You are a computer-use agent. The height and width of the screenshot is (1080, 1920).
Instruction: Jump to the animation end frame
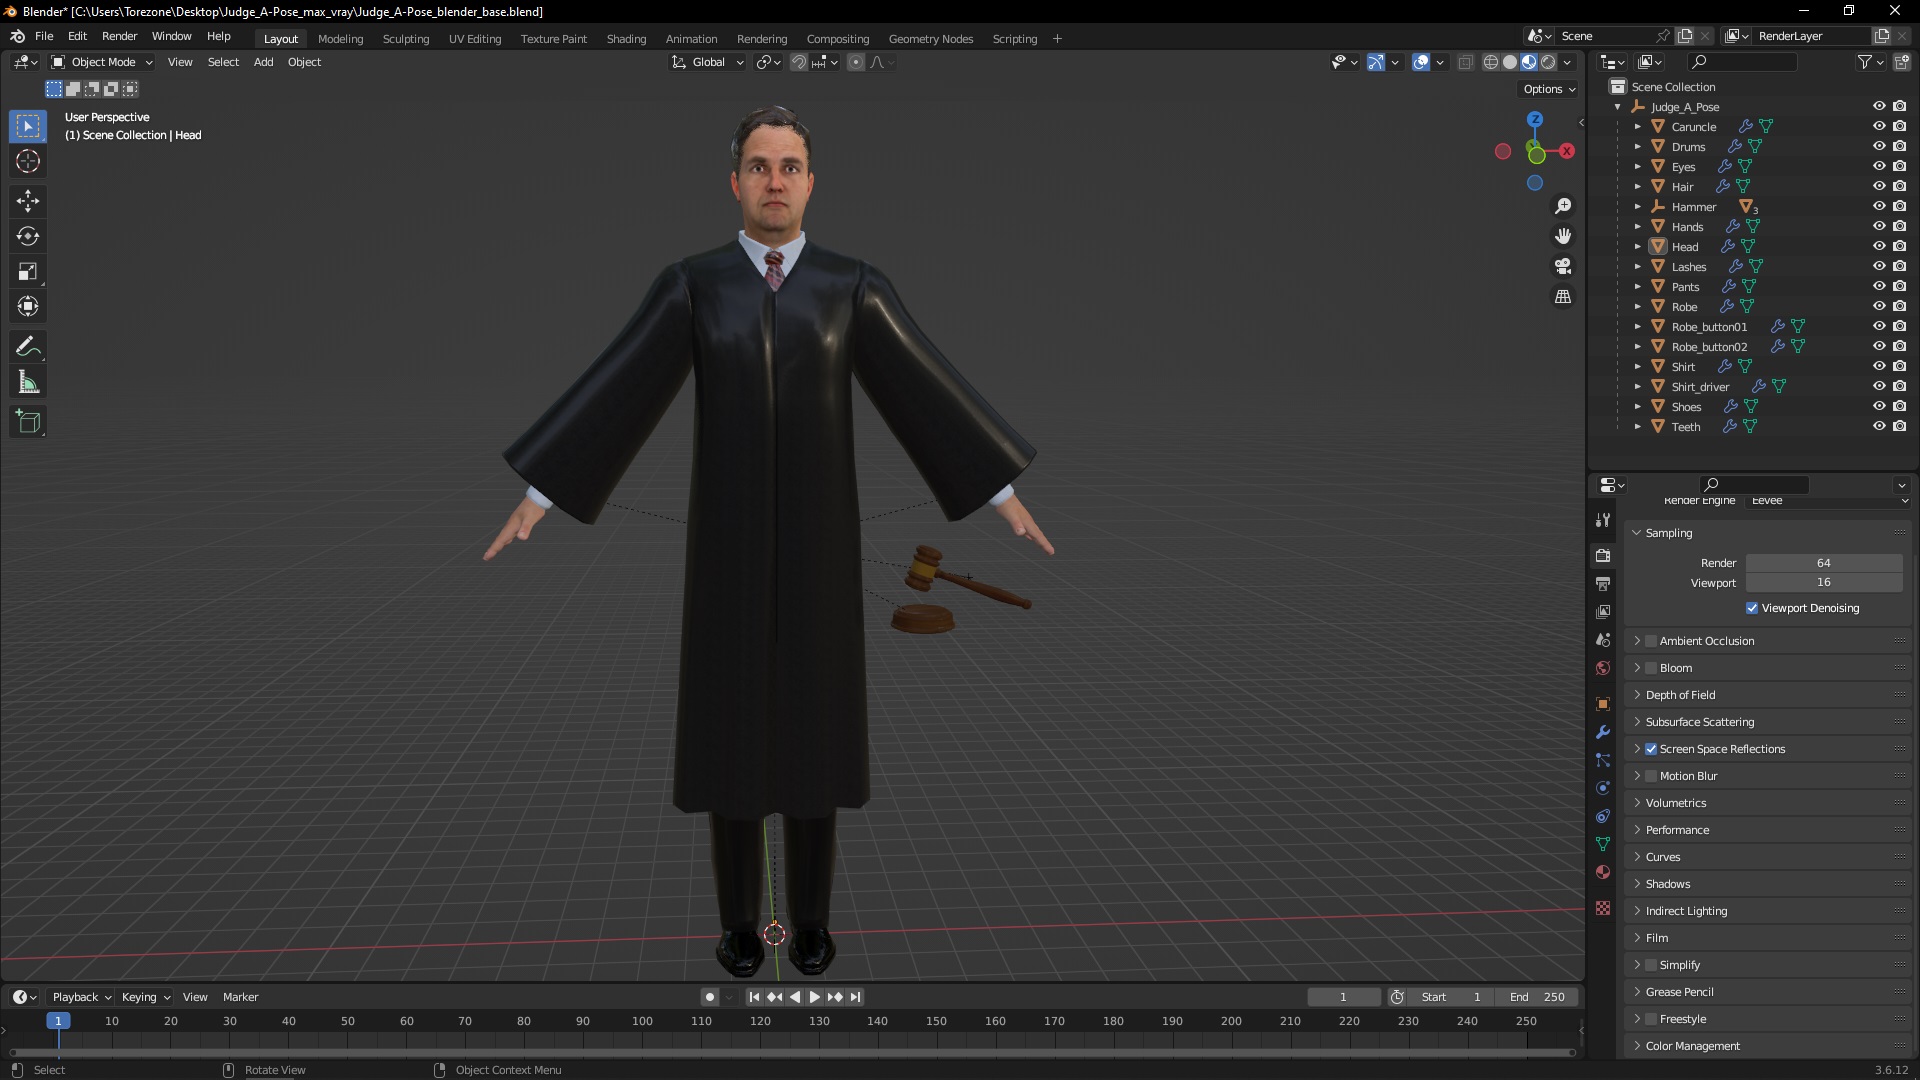[856, 997]
